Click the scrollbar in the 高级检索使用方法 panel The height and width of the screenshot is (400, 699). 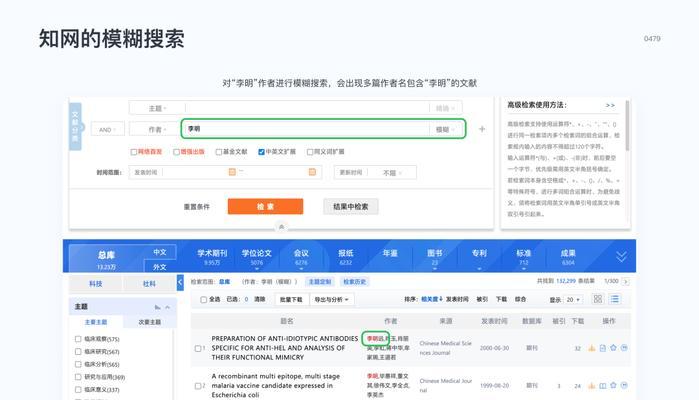pyautogui.click(x=628, y=126)
